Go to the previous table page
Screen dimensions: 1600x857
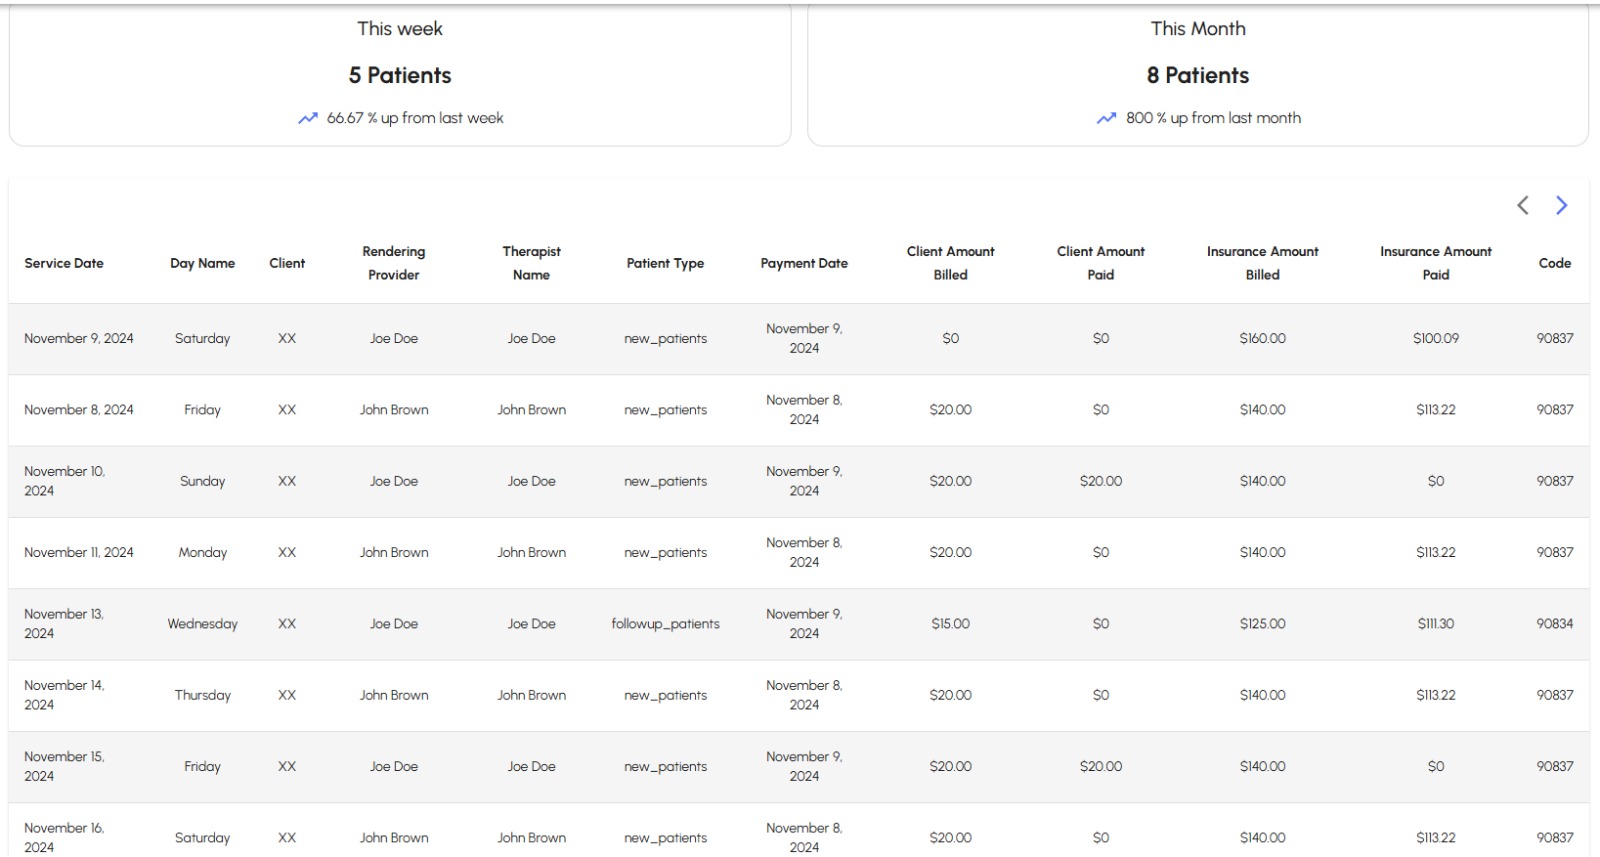click(1522, 205)
